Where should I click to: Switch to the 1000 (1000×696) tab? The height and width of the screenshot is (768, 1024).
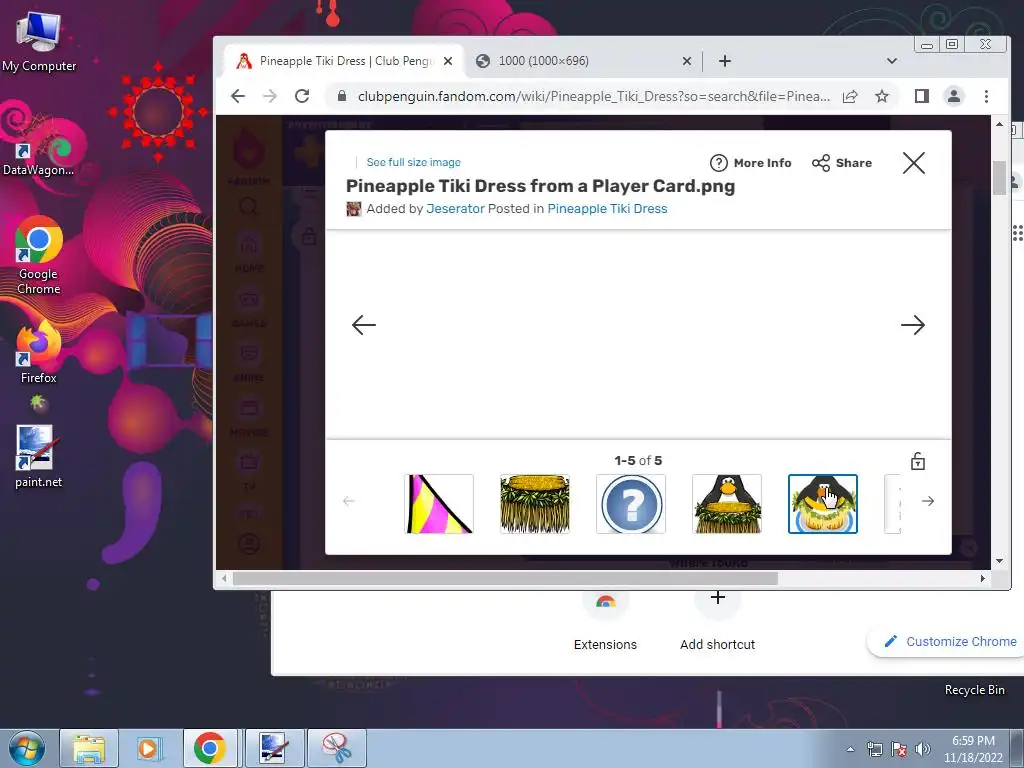click(x=543, y=61)
